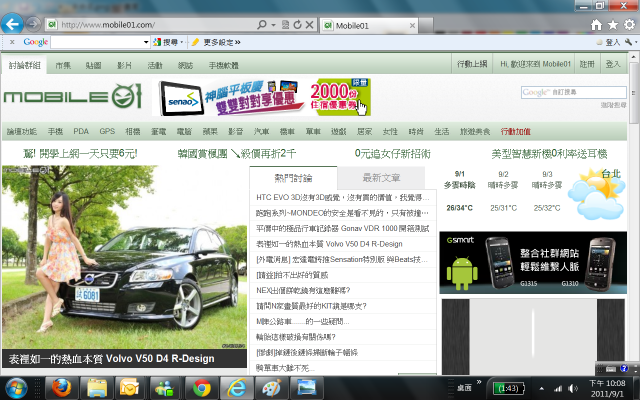Viewport: 640px width, 400px height.
Task: Click the vertical scrollbar up arrow
Action: (633, 57)
